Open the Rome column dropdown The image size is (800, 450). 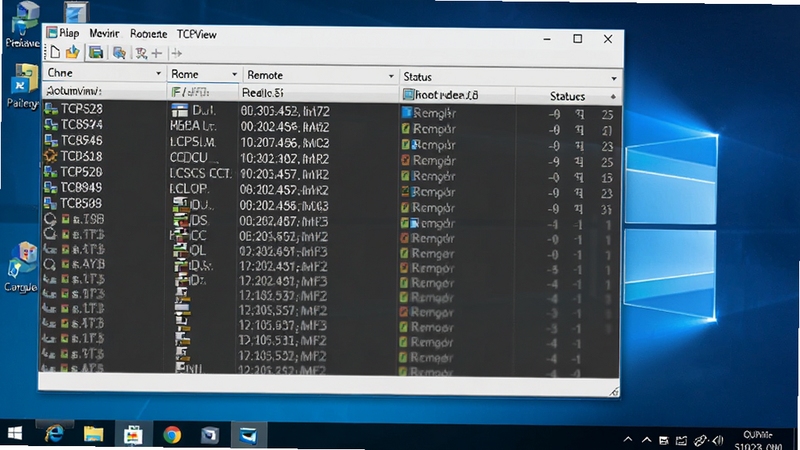coord(235,74)
